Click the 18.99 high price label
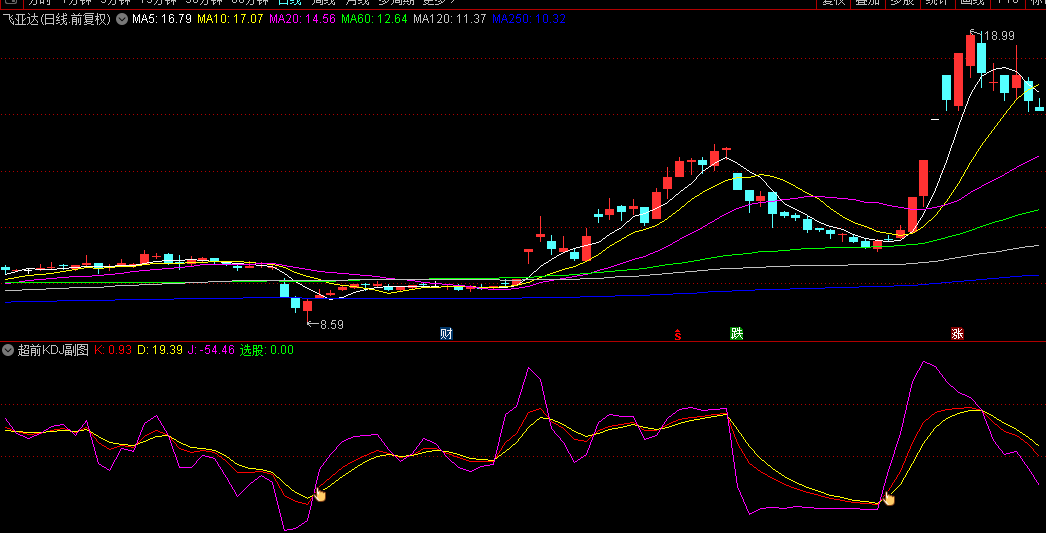 click(x=997, y=36)
